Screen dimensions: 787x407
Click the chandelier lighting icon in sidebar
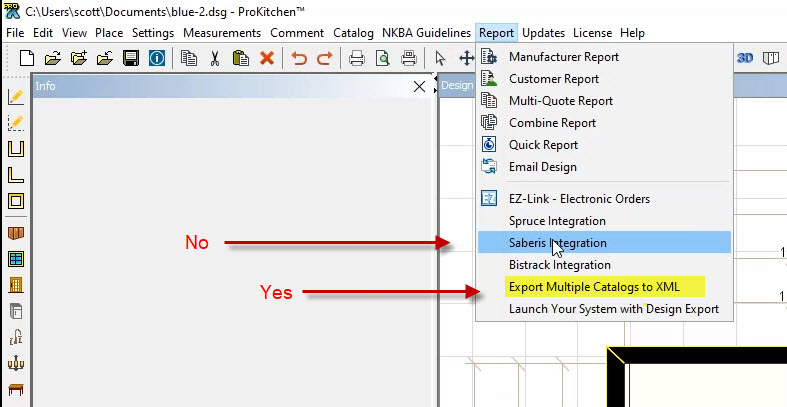click(16, 363)
